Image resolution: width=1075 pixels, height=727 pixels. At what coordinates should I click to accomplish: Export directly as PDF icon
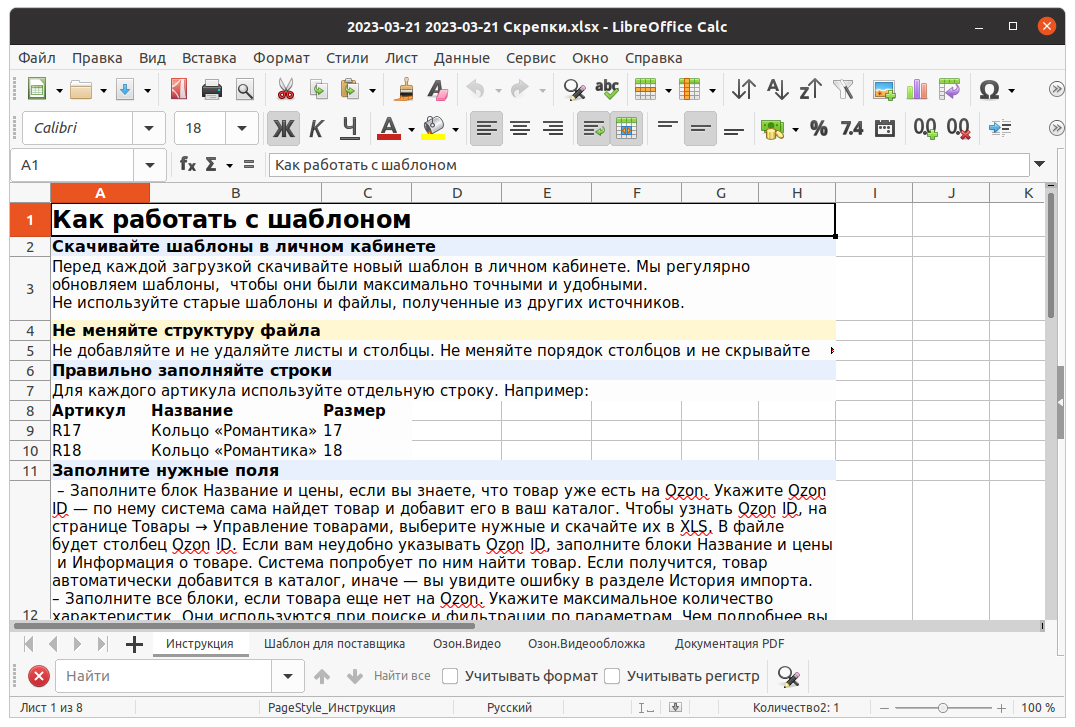pos(179,90)
